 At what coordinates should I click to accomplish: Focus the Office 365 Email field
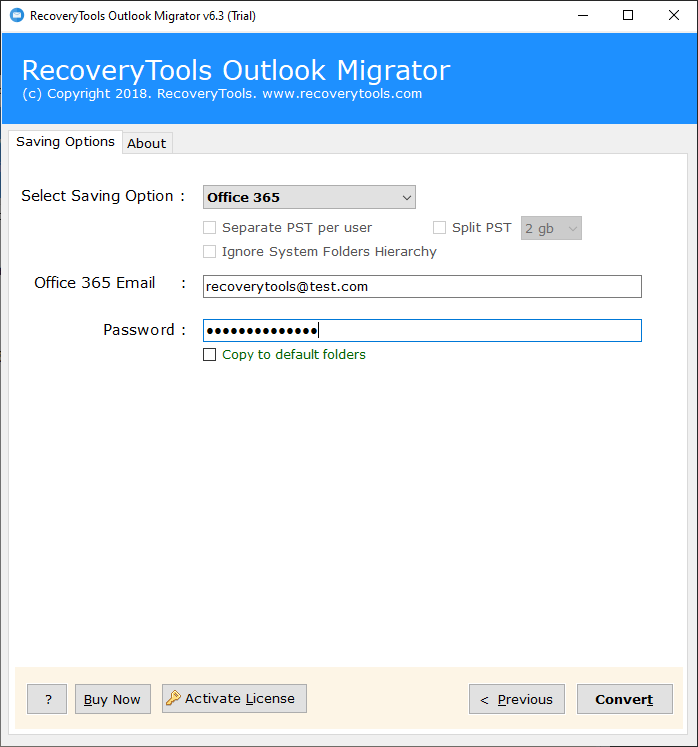[x=422, y=286]
